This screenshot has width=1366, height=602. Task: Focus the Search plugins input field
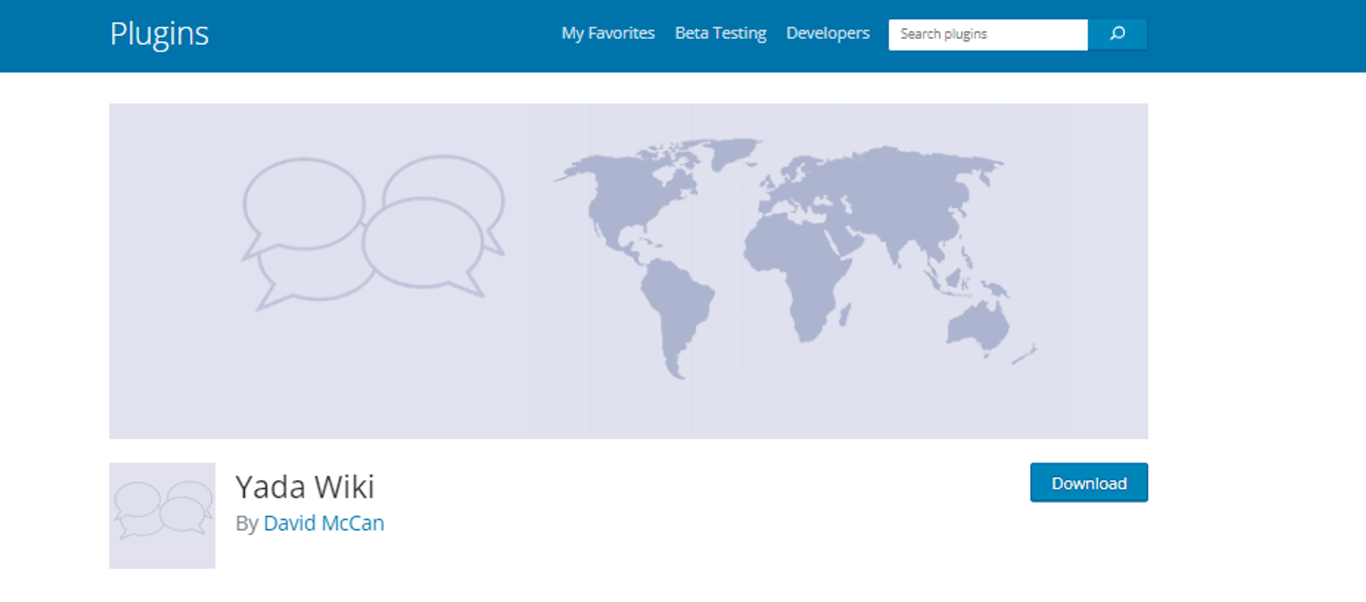(x=988, y=34)
